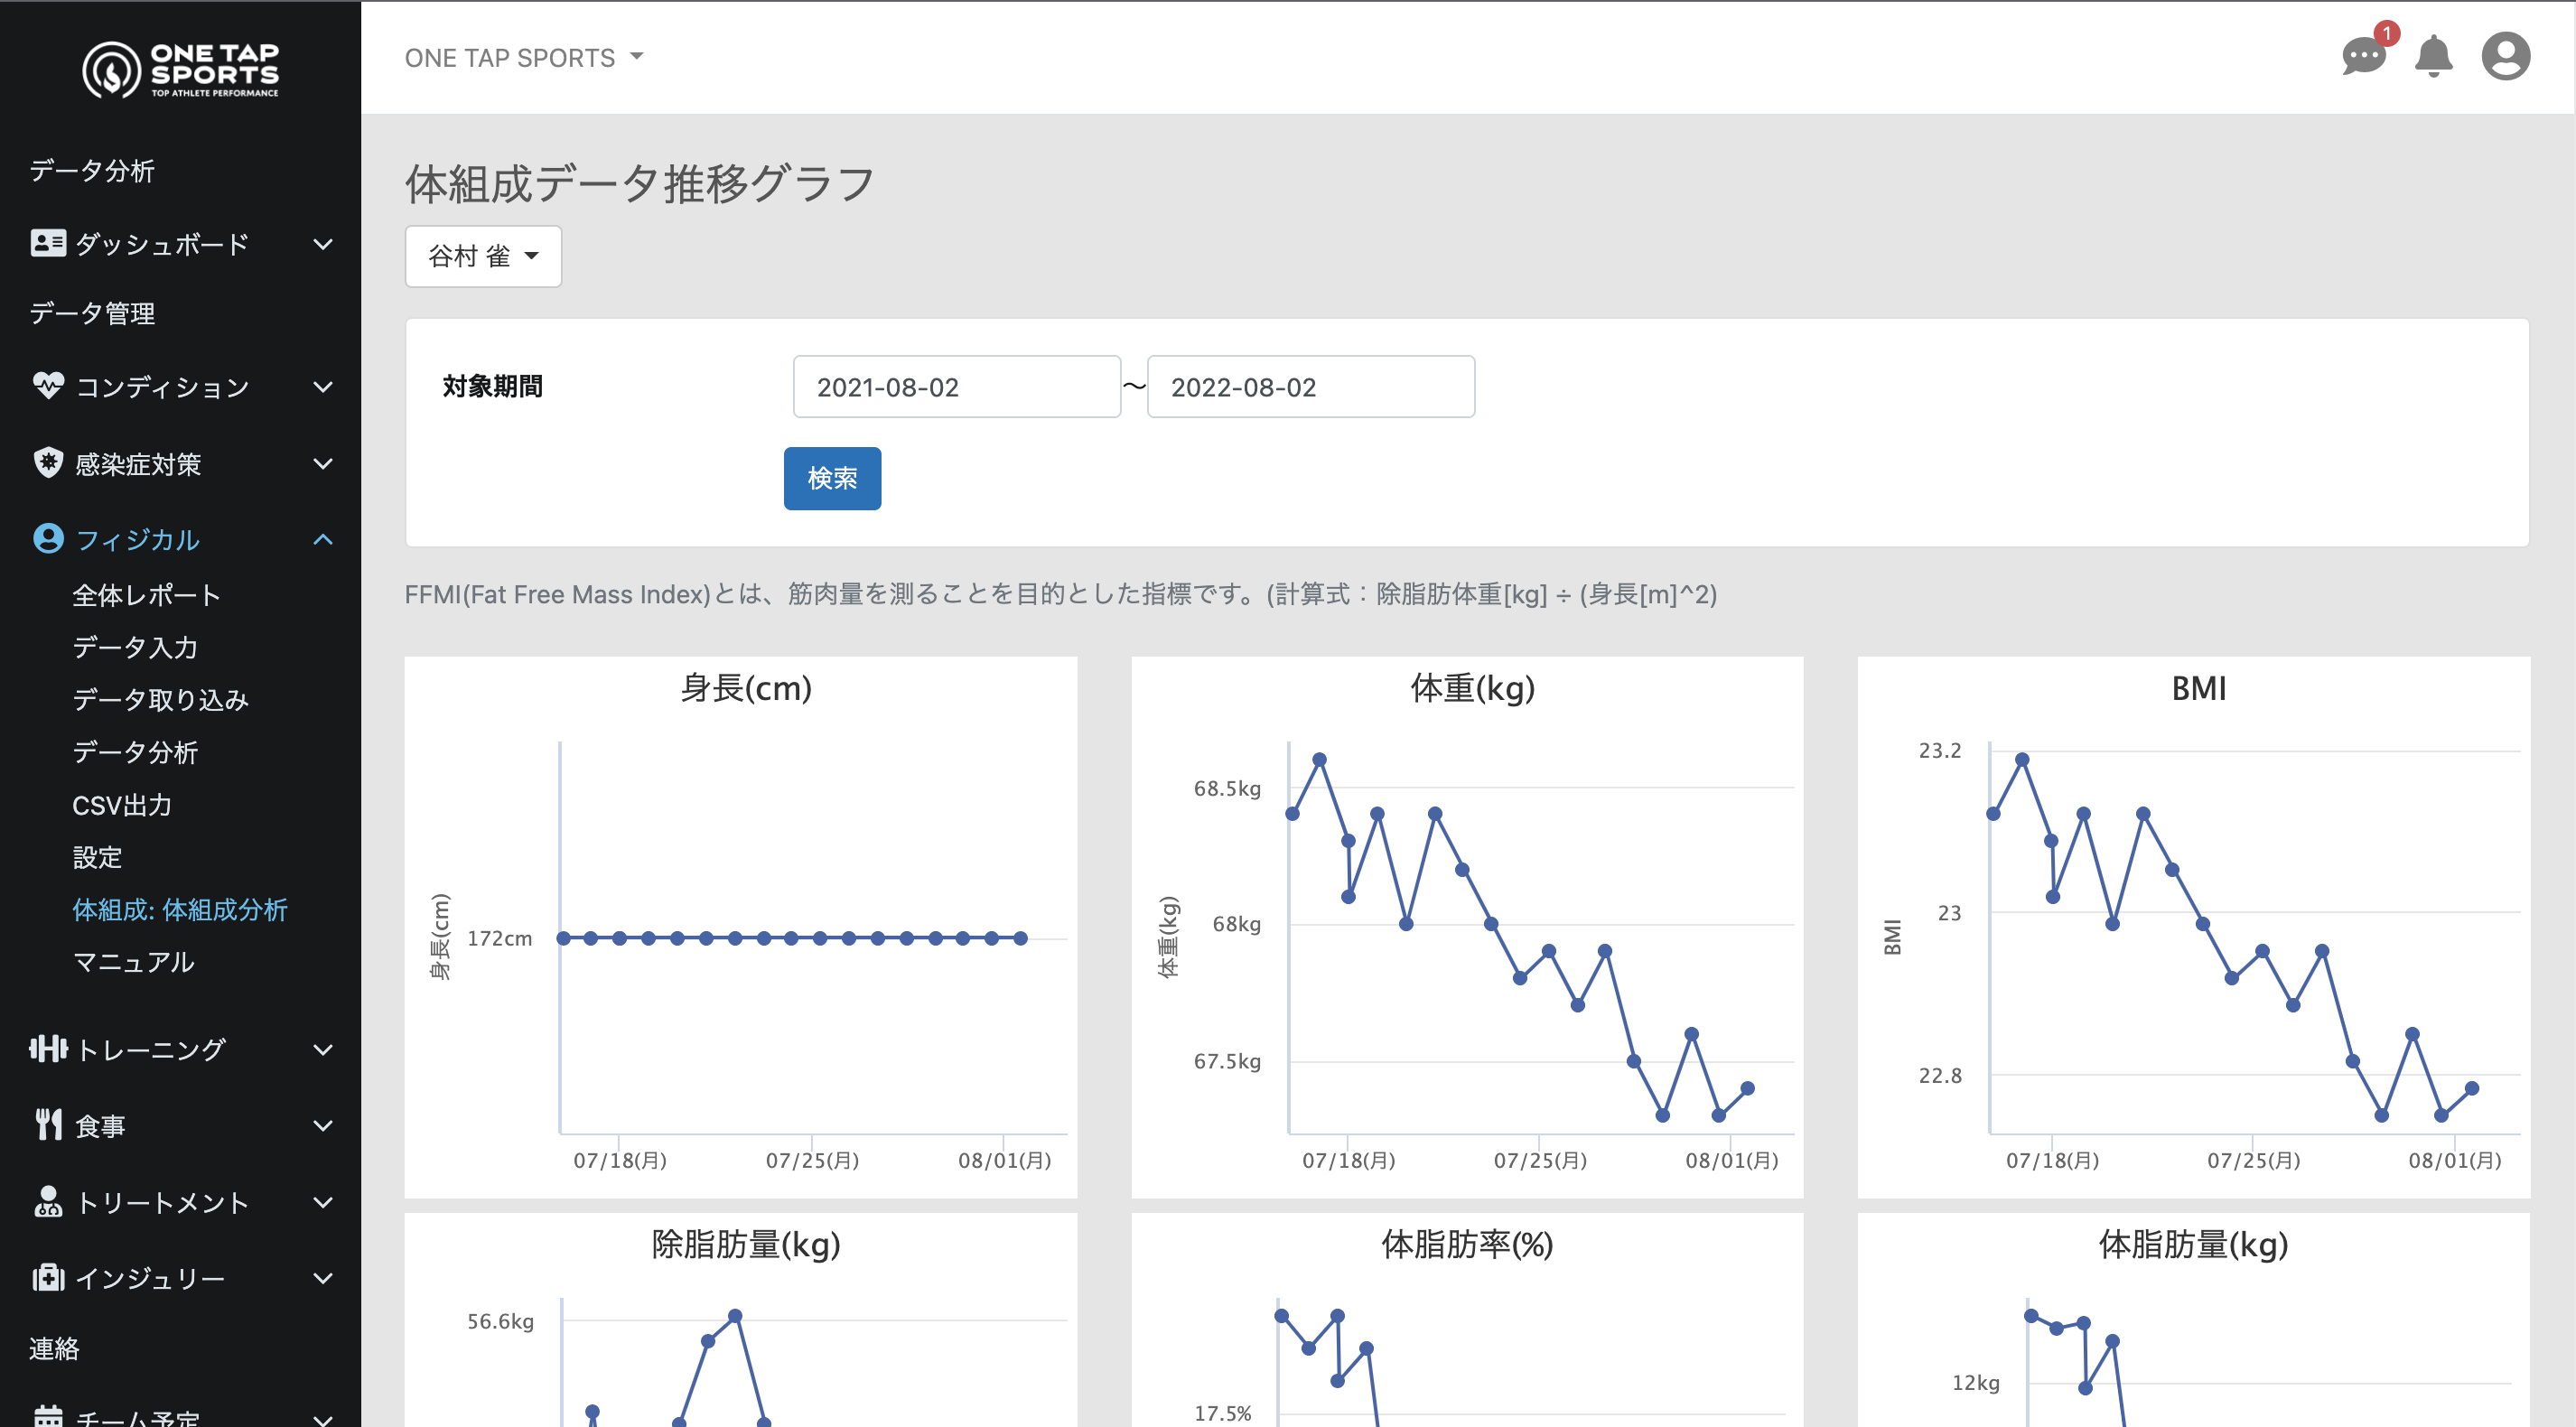Click the トリートメント doctor icon
2576x1427 pixels.
pos(48,1202)
